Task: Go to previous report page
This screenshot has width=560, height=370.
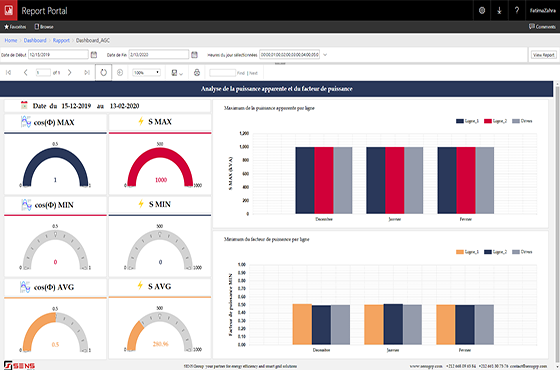Action: pyautogui.click(x=25, y=72)
